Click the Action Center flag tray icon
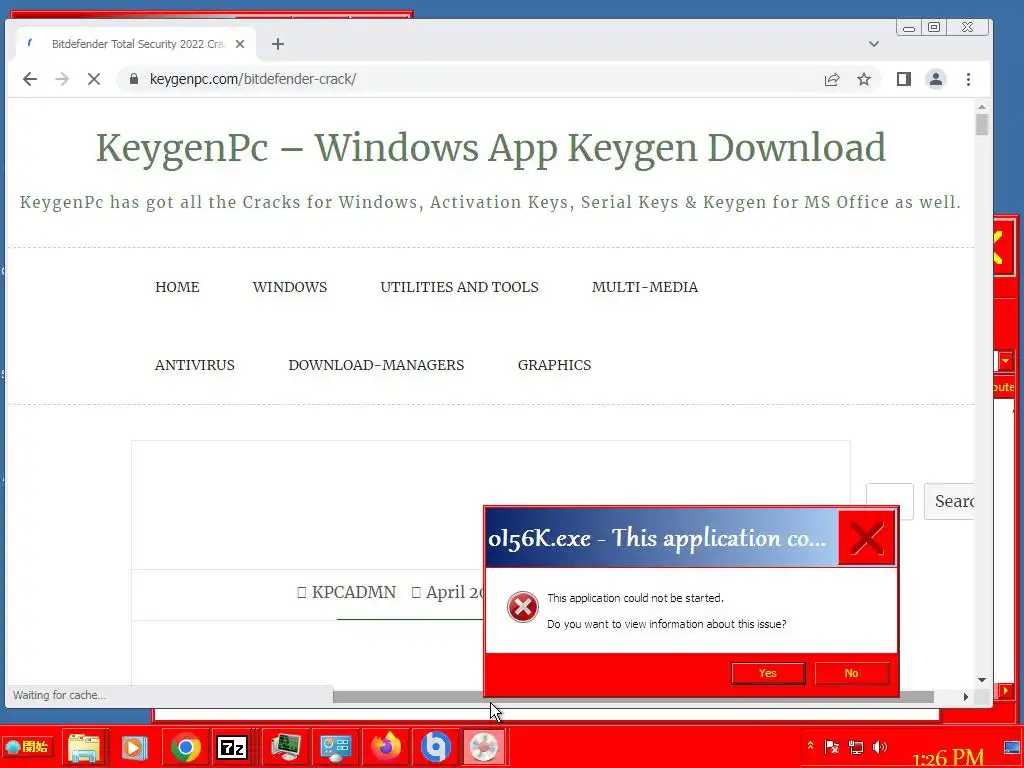 click(x=831, y=746)
